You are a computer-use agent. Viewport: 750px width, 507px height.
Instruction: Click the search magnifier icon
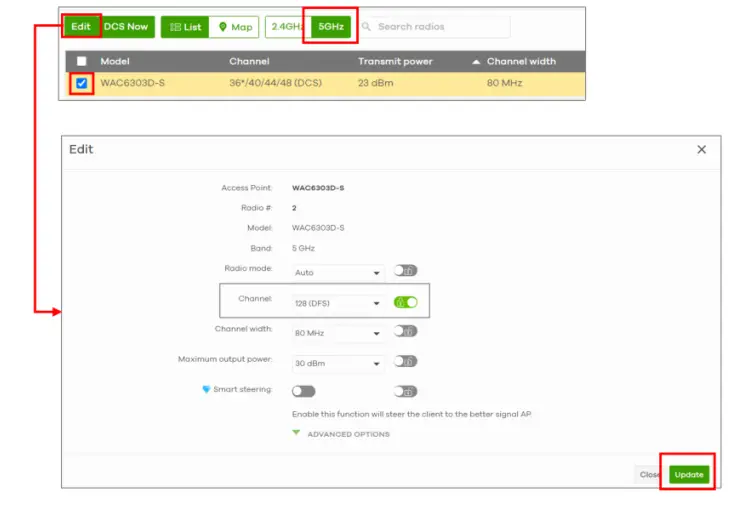click(x=366, y=27)
